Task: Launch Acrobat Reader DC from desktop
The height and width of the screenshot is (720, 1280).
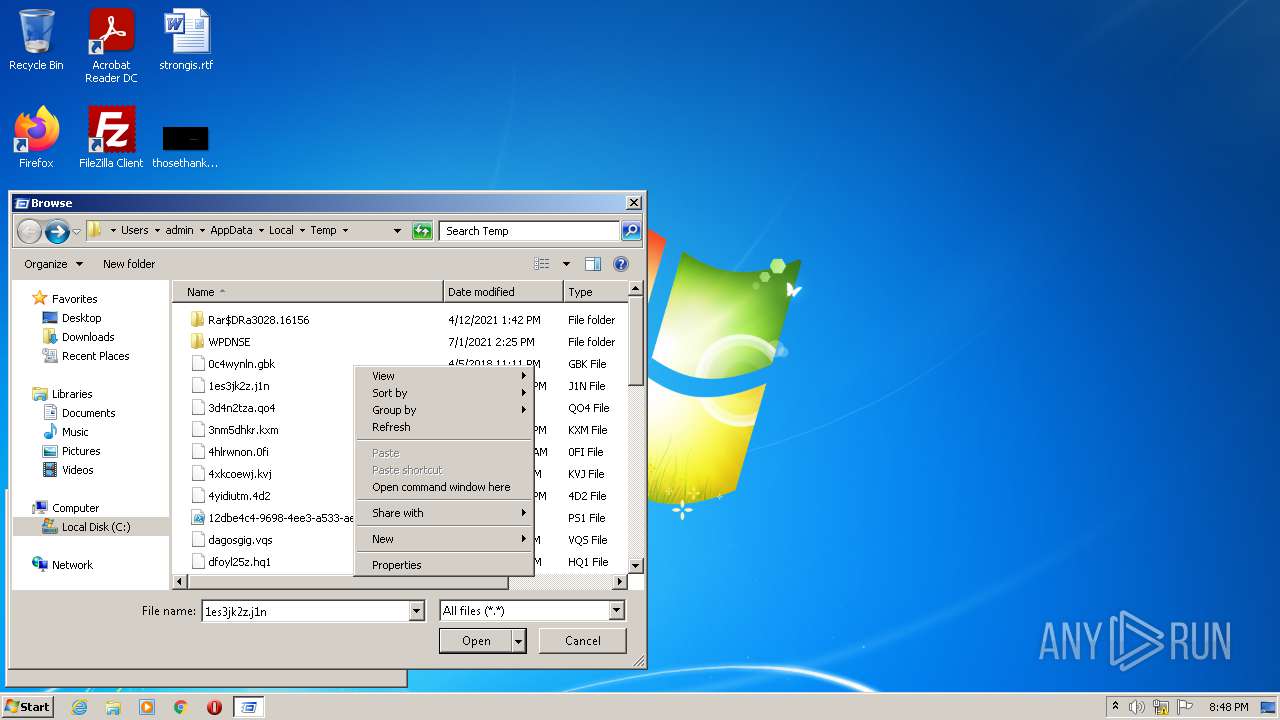Action: pyautogui.click(x=111, y=46)
